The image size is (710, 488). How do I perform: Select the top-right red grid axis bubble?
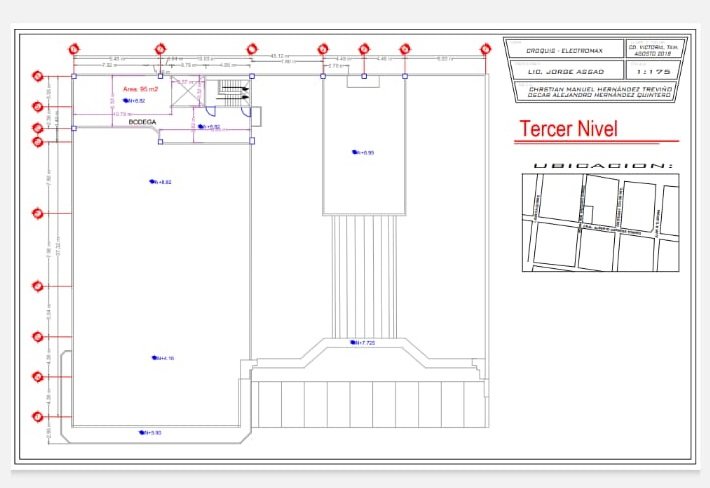(x=485, y=48)
